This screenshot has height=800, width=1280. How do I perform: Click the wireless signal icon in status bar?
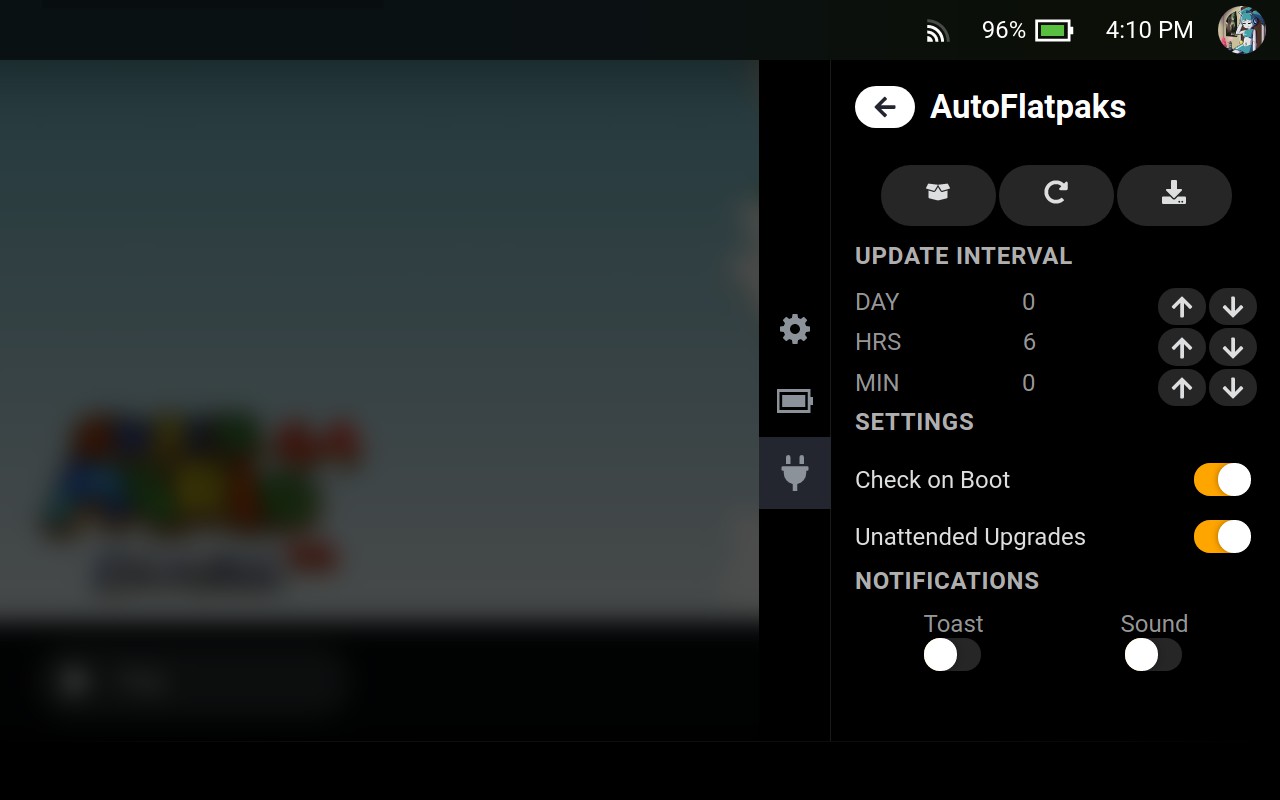[937, 32]
